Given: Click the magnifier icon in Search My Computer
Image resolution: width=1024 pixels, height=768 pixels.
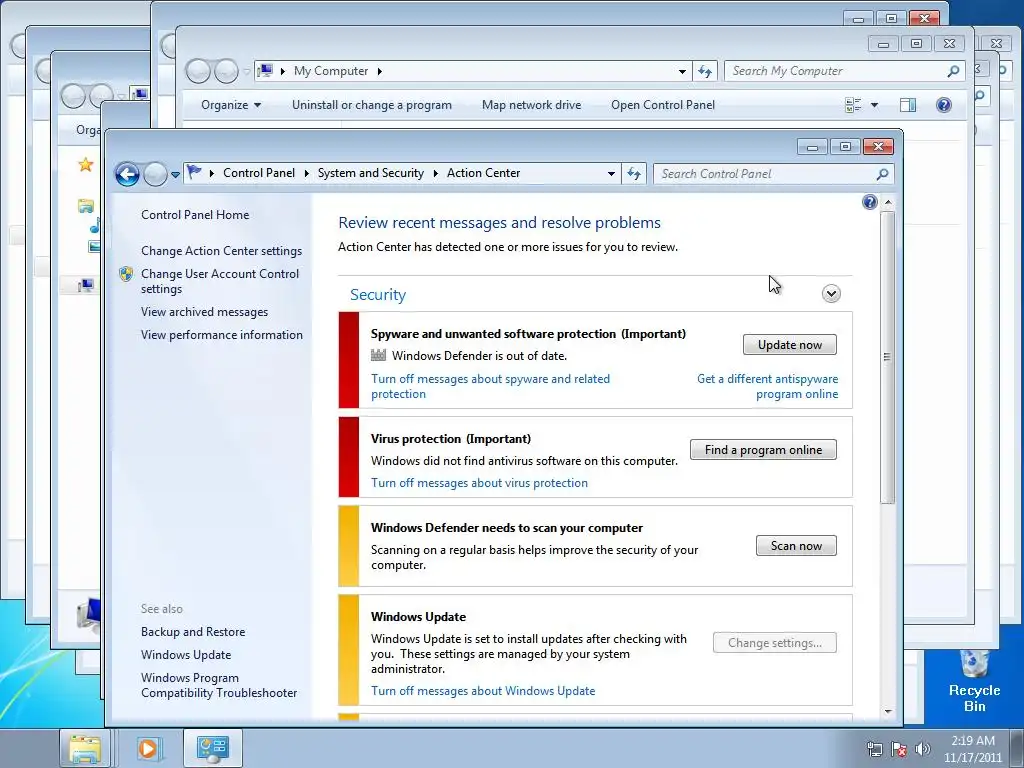Looking at the screenshot, I should tap(953, 71).
